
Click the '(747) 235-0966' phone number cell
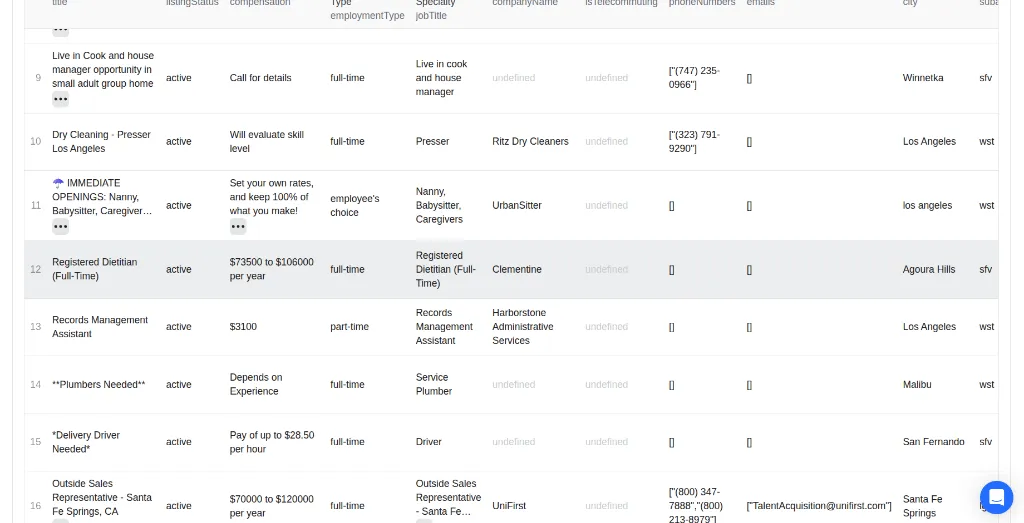click(694, 78)
